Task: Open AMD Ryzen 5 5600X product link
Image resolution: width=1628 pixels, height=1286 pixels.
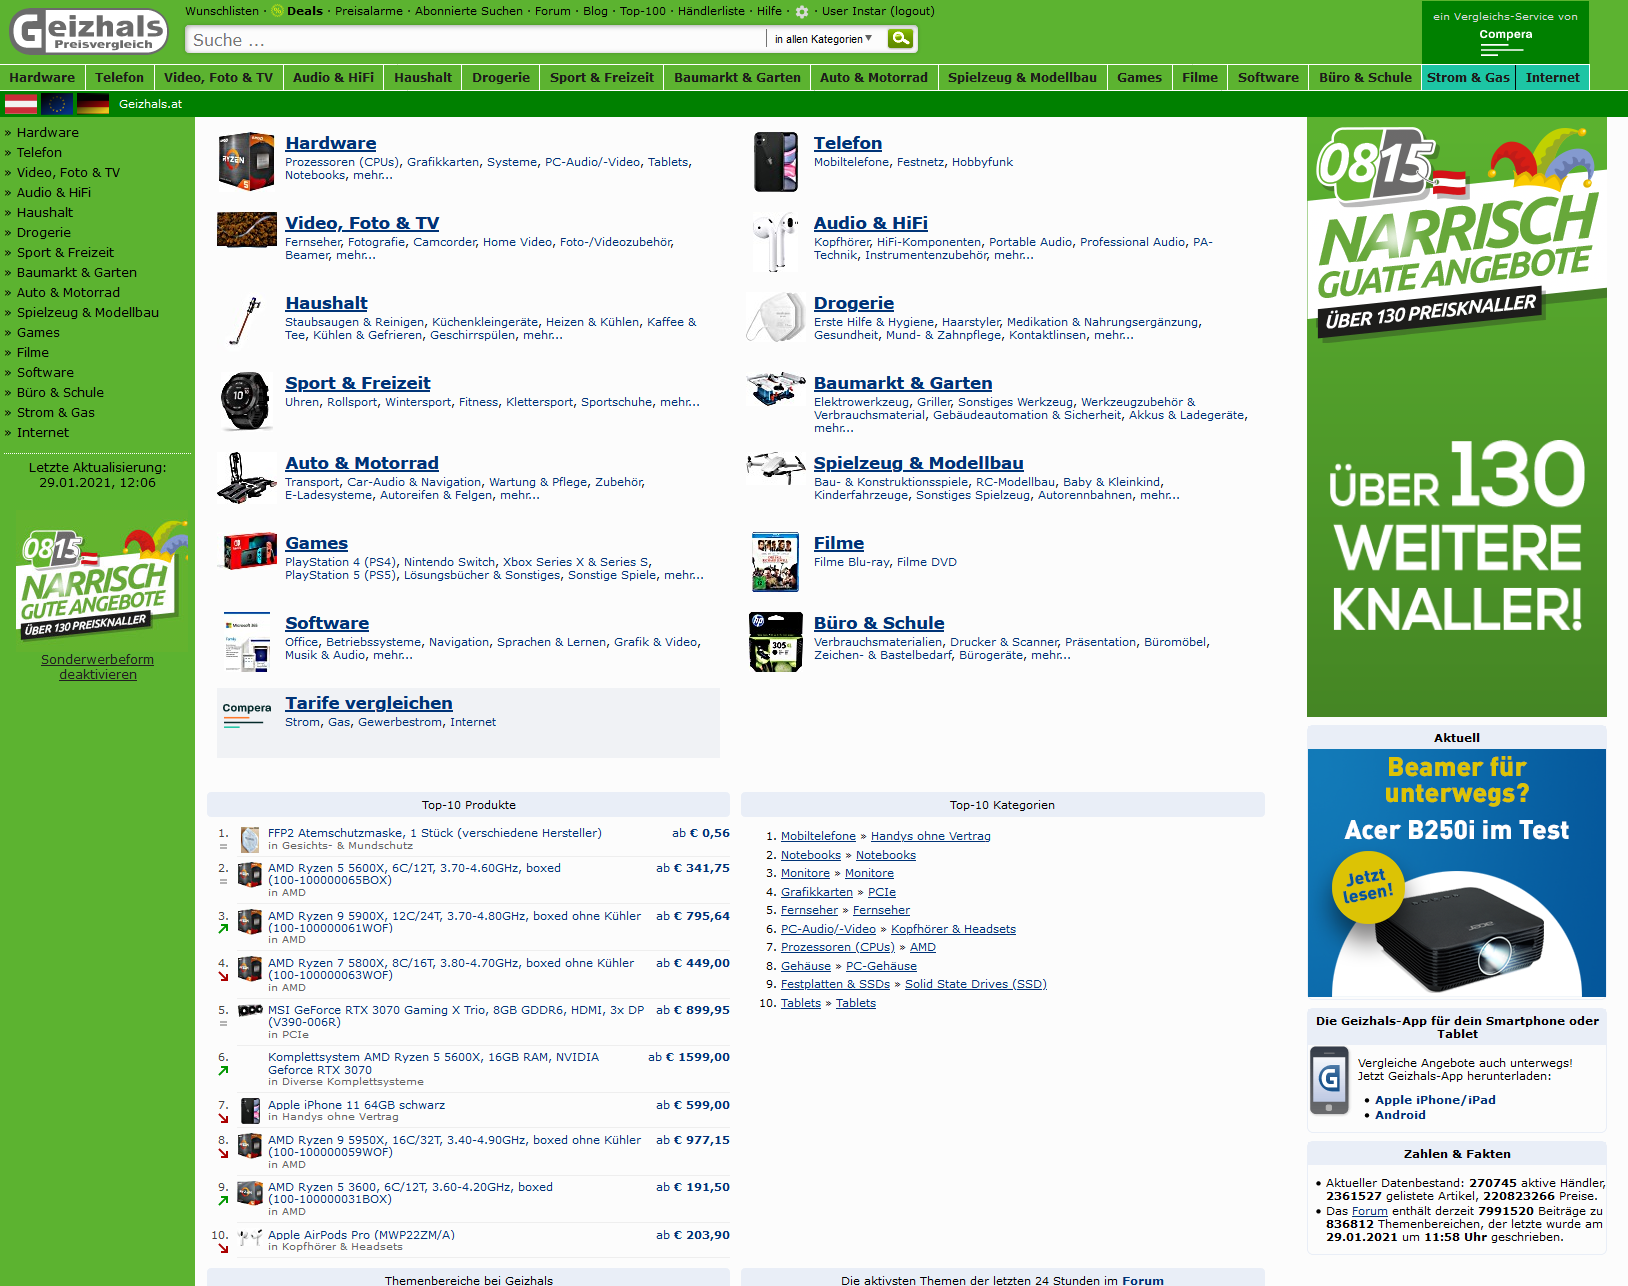Action: 414,874
